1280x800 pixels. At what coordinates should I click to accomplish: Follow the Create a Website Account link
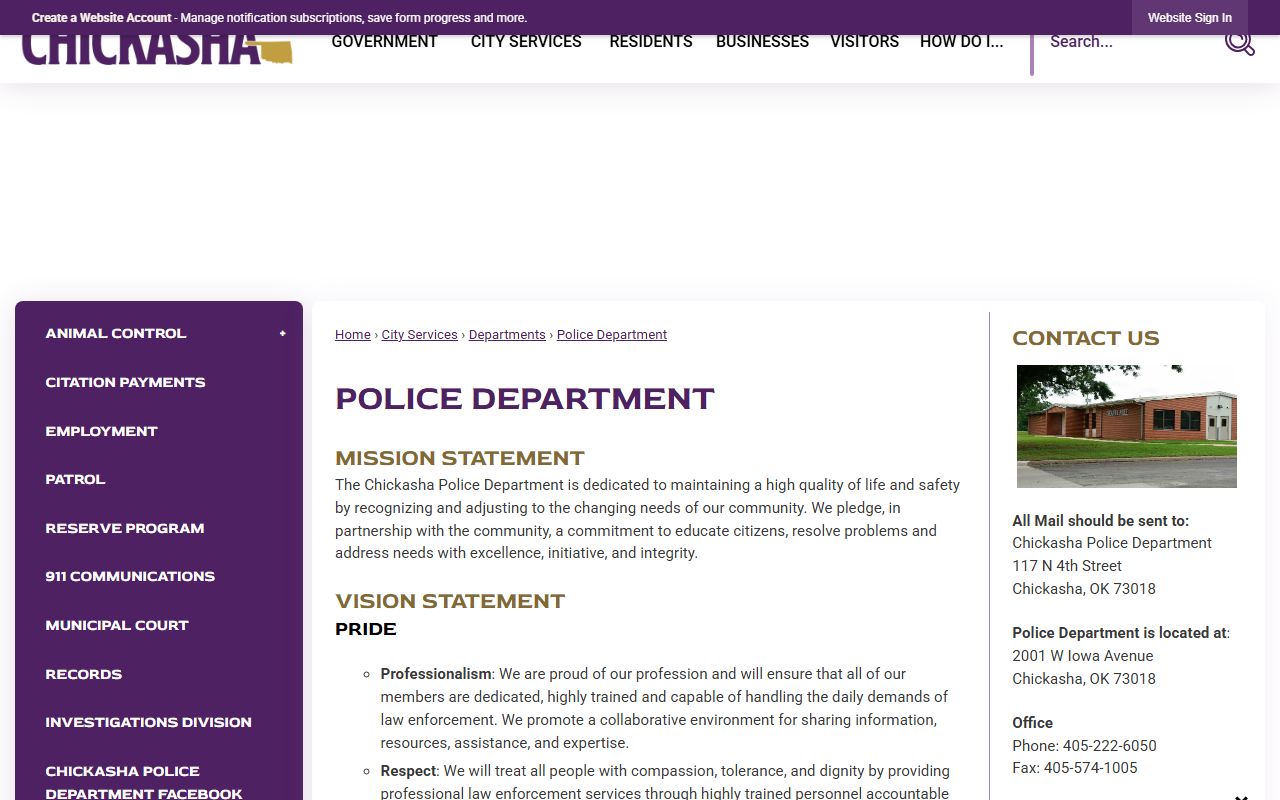[102, 18]
